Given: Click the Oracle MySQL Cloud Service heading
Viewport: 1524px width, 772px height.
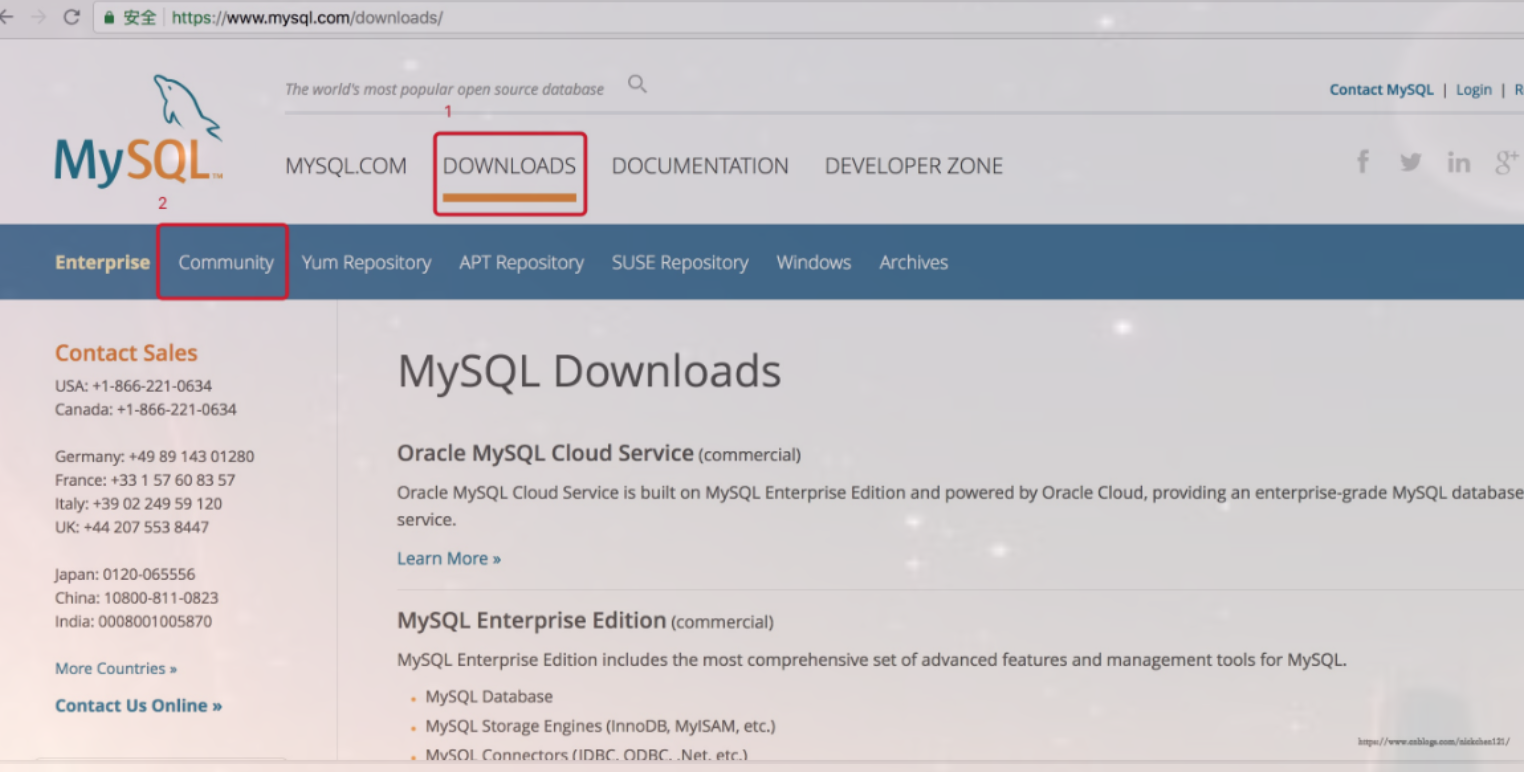Looking at the screenshot, I should pos(545,453).
